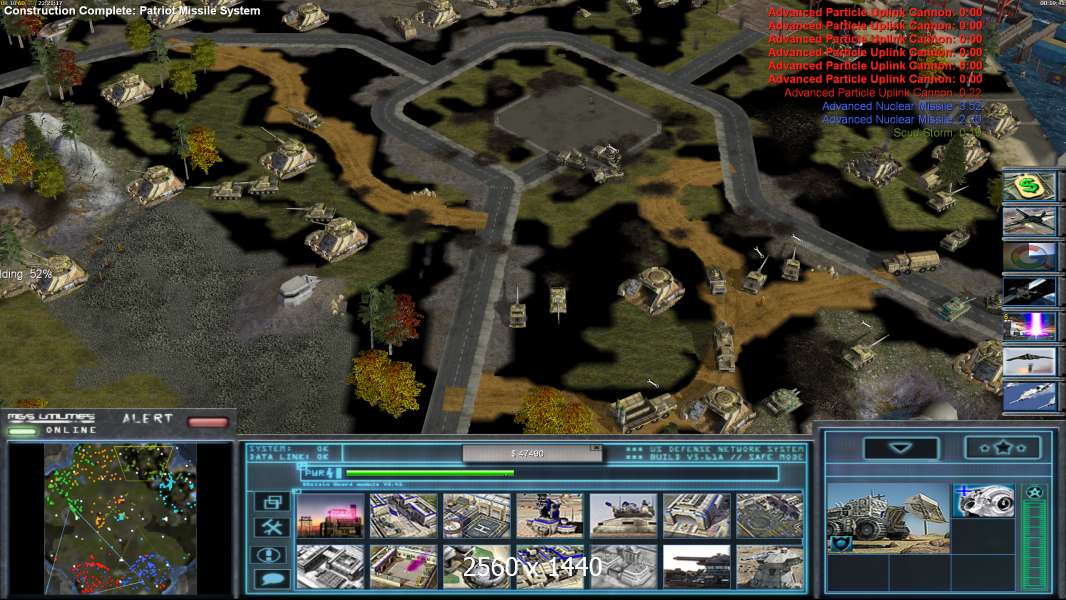
Task: Build the Patriot missile launcher structure
Action: point(550,516)
